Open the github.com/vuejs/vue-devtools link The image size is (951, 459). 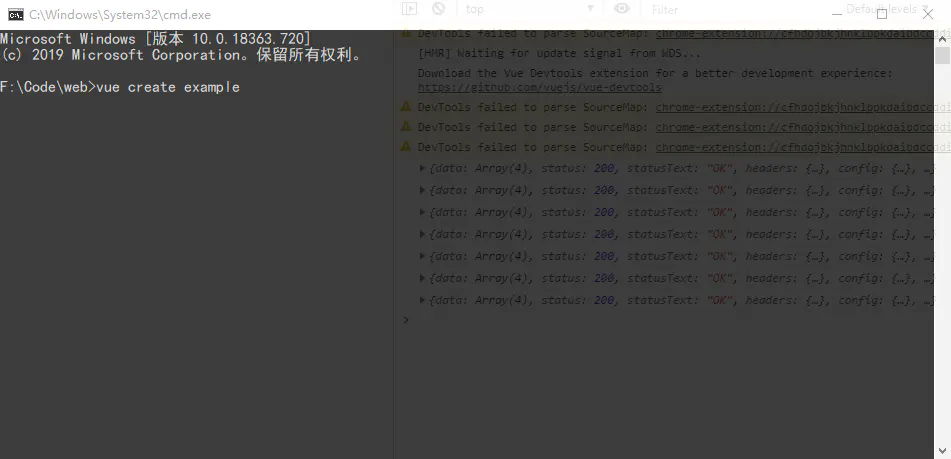pyautogui.click(x=539, y=87)
